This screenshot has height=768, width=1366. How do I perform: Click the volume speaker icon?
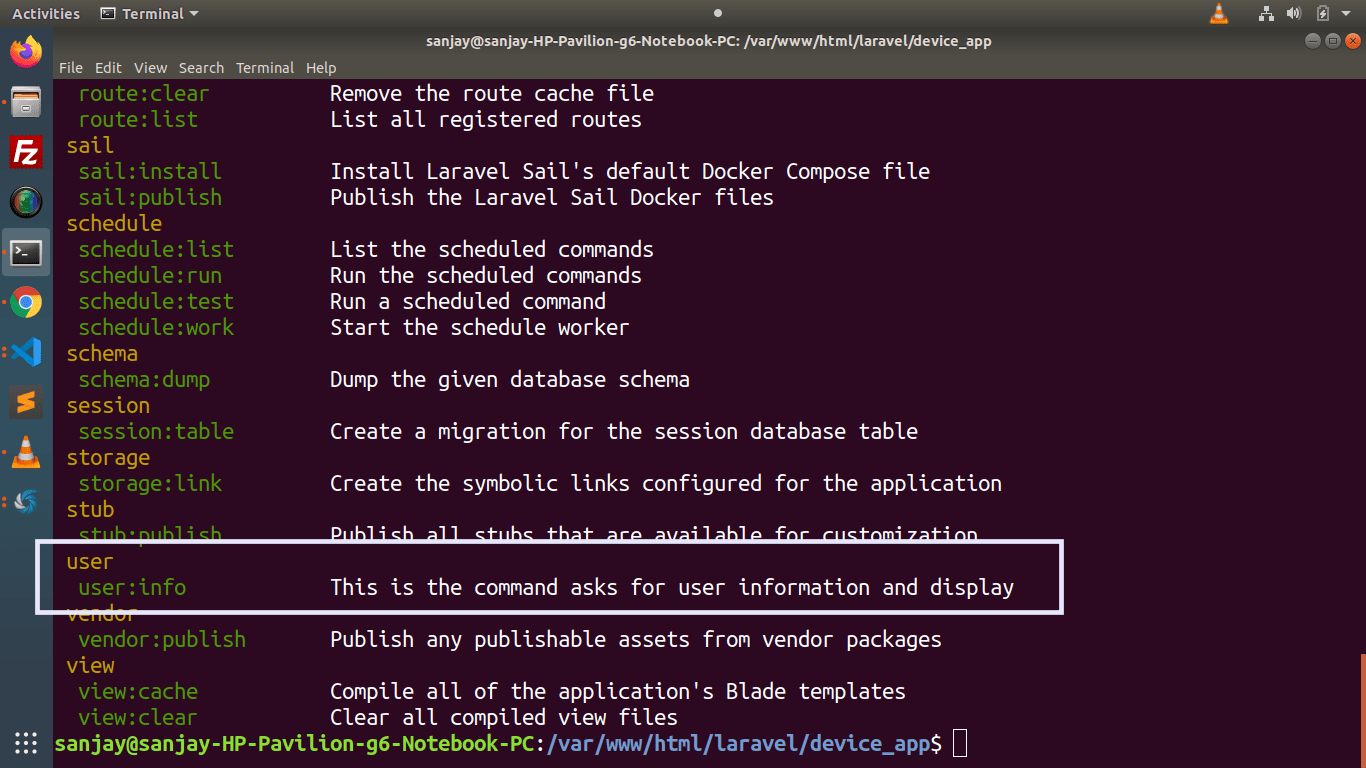tap(1294, 13)
